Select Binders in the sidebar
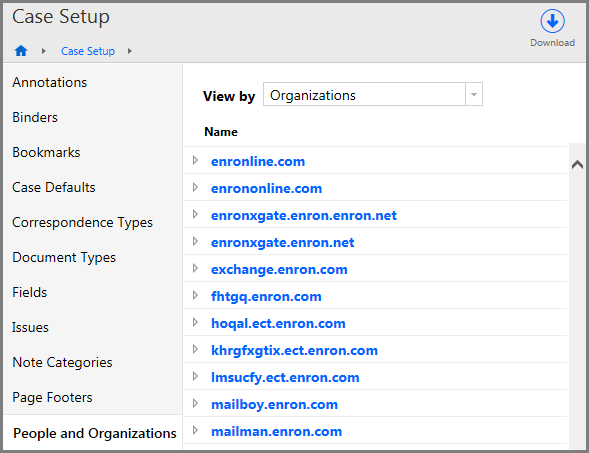589x453 pixels. [x=35, y=117]
